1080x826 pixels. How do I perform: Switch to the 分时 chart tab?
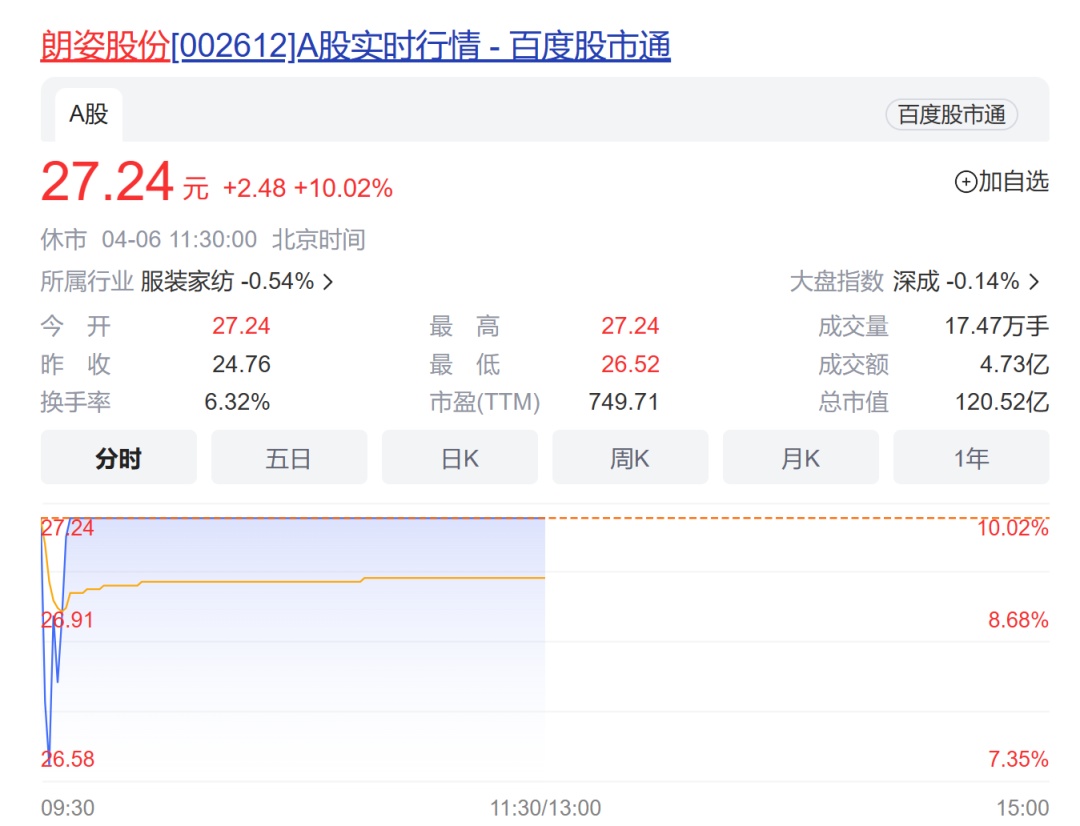pyautogui.click(x=118, y=457)
